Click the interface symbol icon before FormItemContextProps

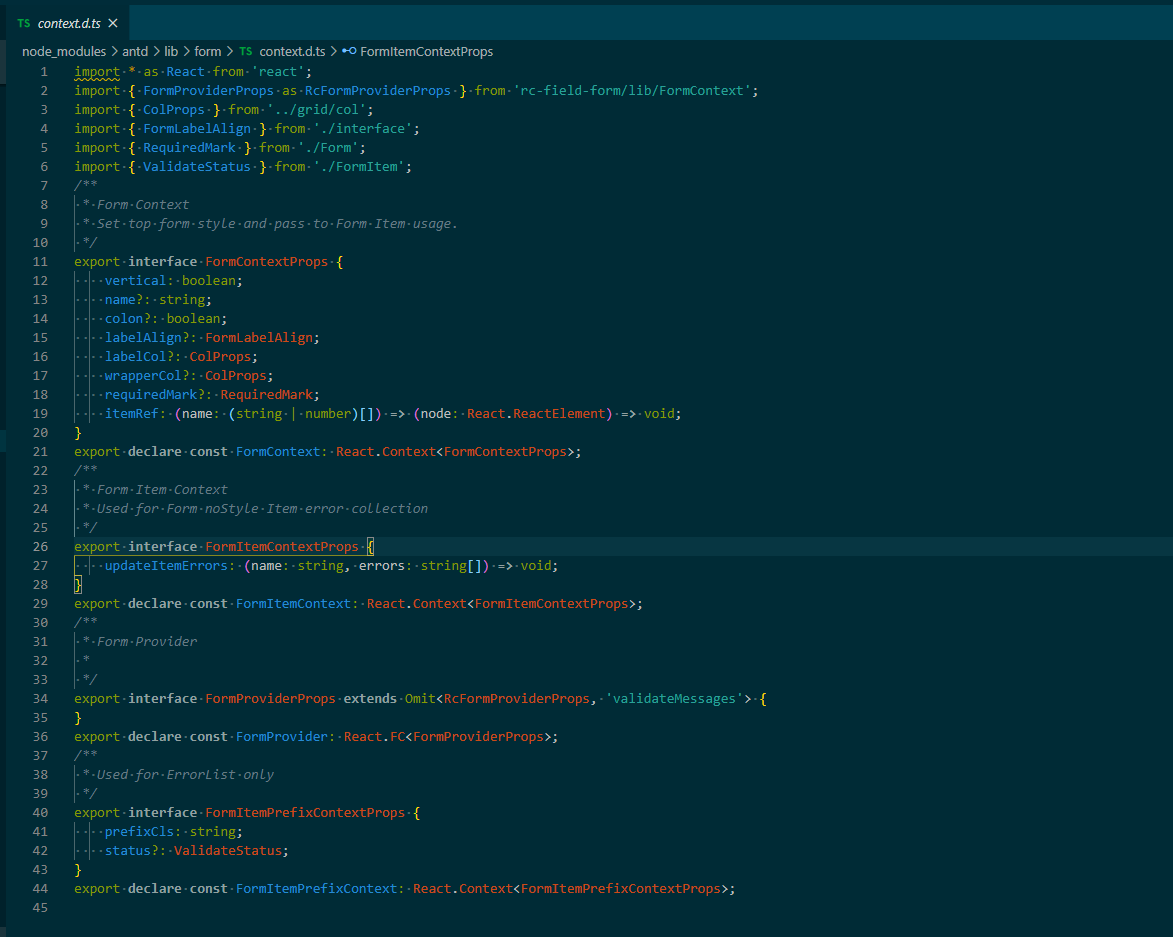click(x=349, y=51)
